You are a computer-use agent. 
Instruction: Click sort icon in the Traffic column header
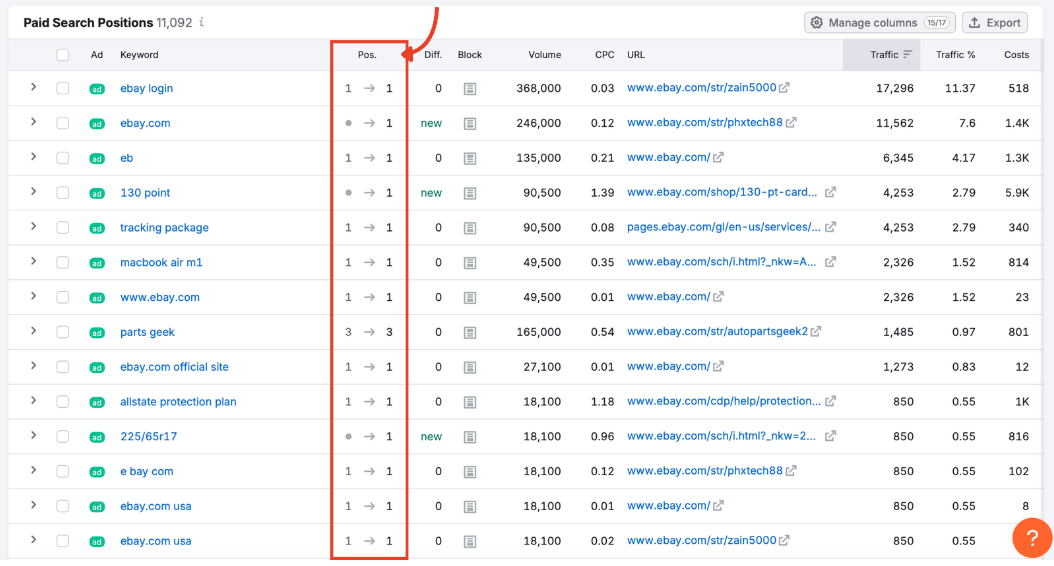pyautogui.click(x=907, y=54)
